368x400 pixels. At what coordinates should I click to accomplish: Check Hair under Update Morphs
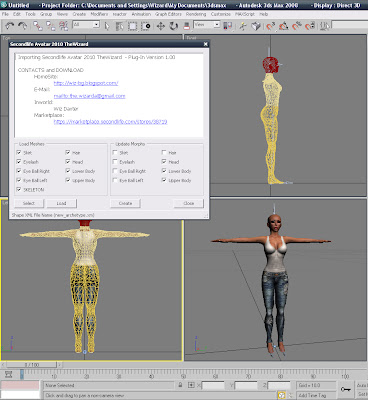(x=164, y=152)
